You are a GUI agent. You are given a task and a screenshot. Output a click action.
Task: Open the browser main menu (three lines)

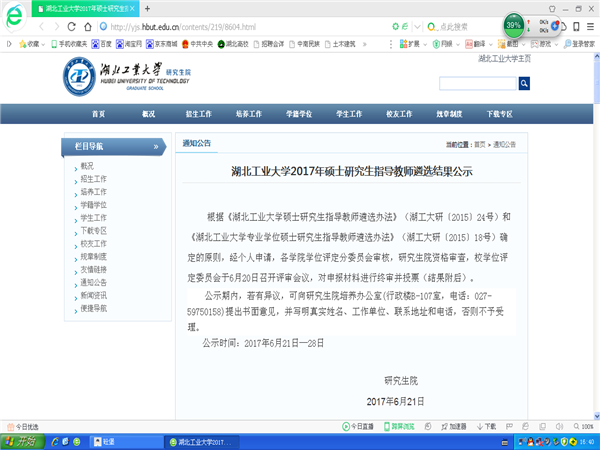click(590, 26)
